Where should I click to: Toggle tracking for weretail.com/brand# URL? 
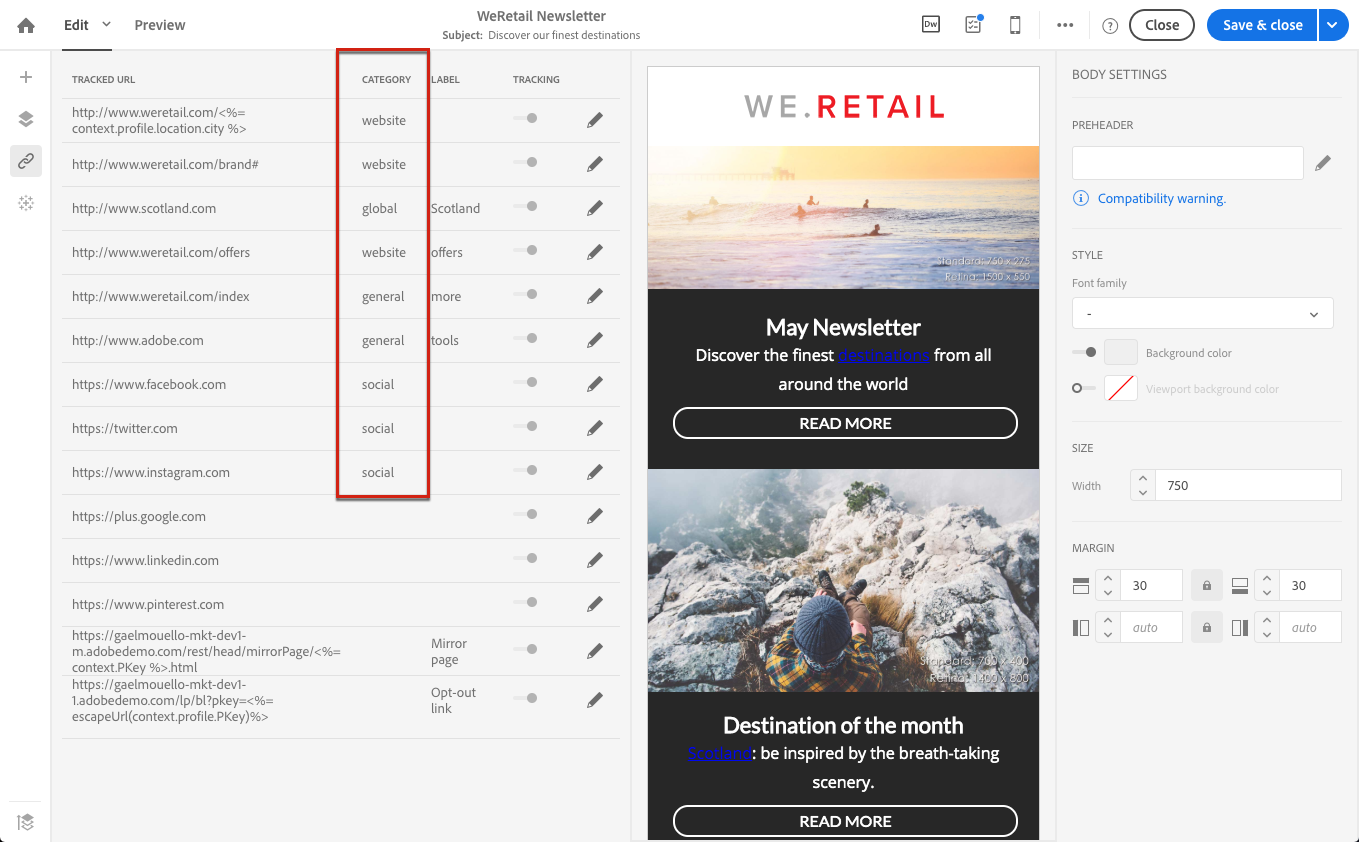[525, 162]
